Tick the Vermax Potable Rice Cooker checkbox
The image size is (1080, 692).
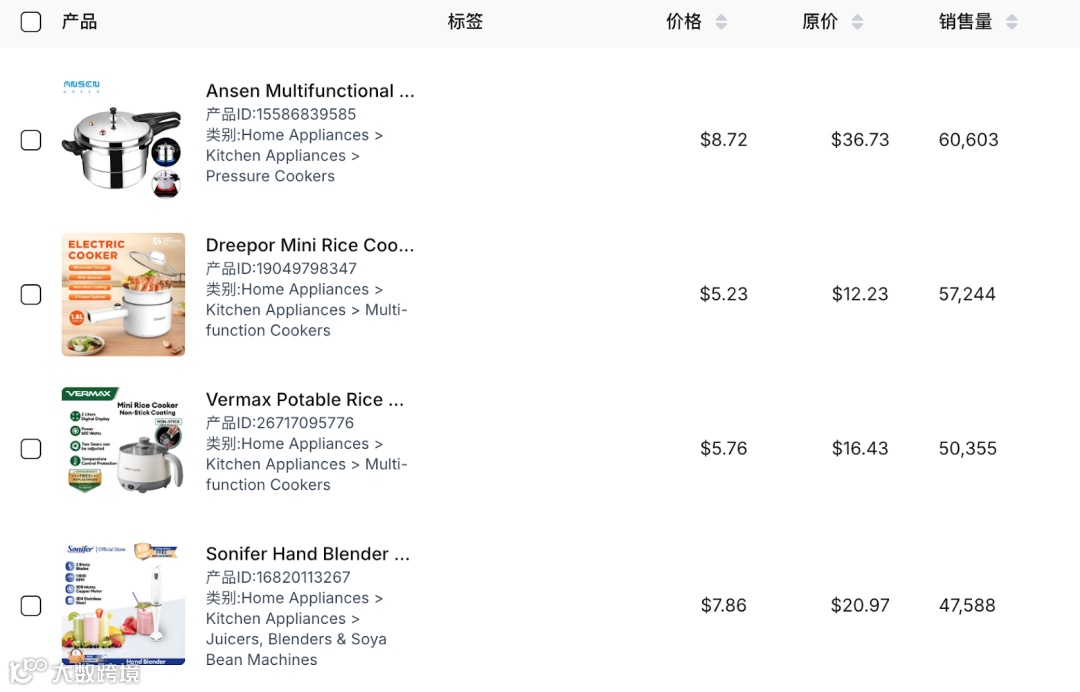click(31, 448)
